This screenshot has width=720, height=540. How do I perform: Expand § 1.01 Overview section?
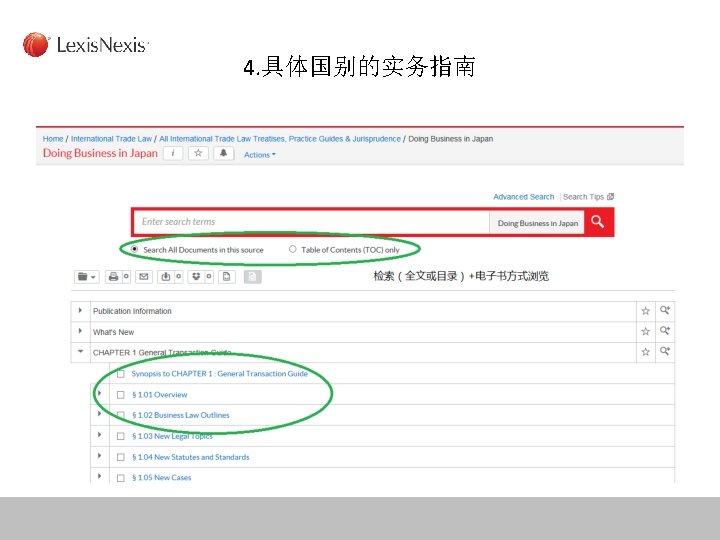99,393
